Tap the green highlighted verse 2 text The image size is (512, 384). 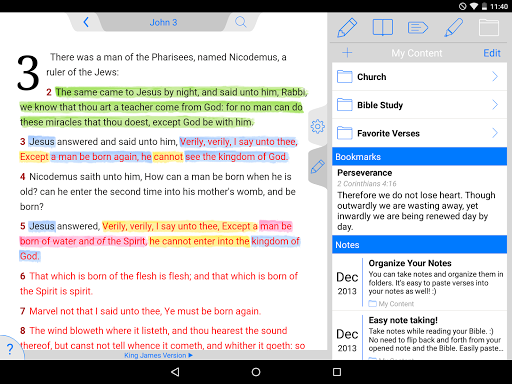point(163,107)
